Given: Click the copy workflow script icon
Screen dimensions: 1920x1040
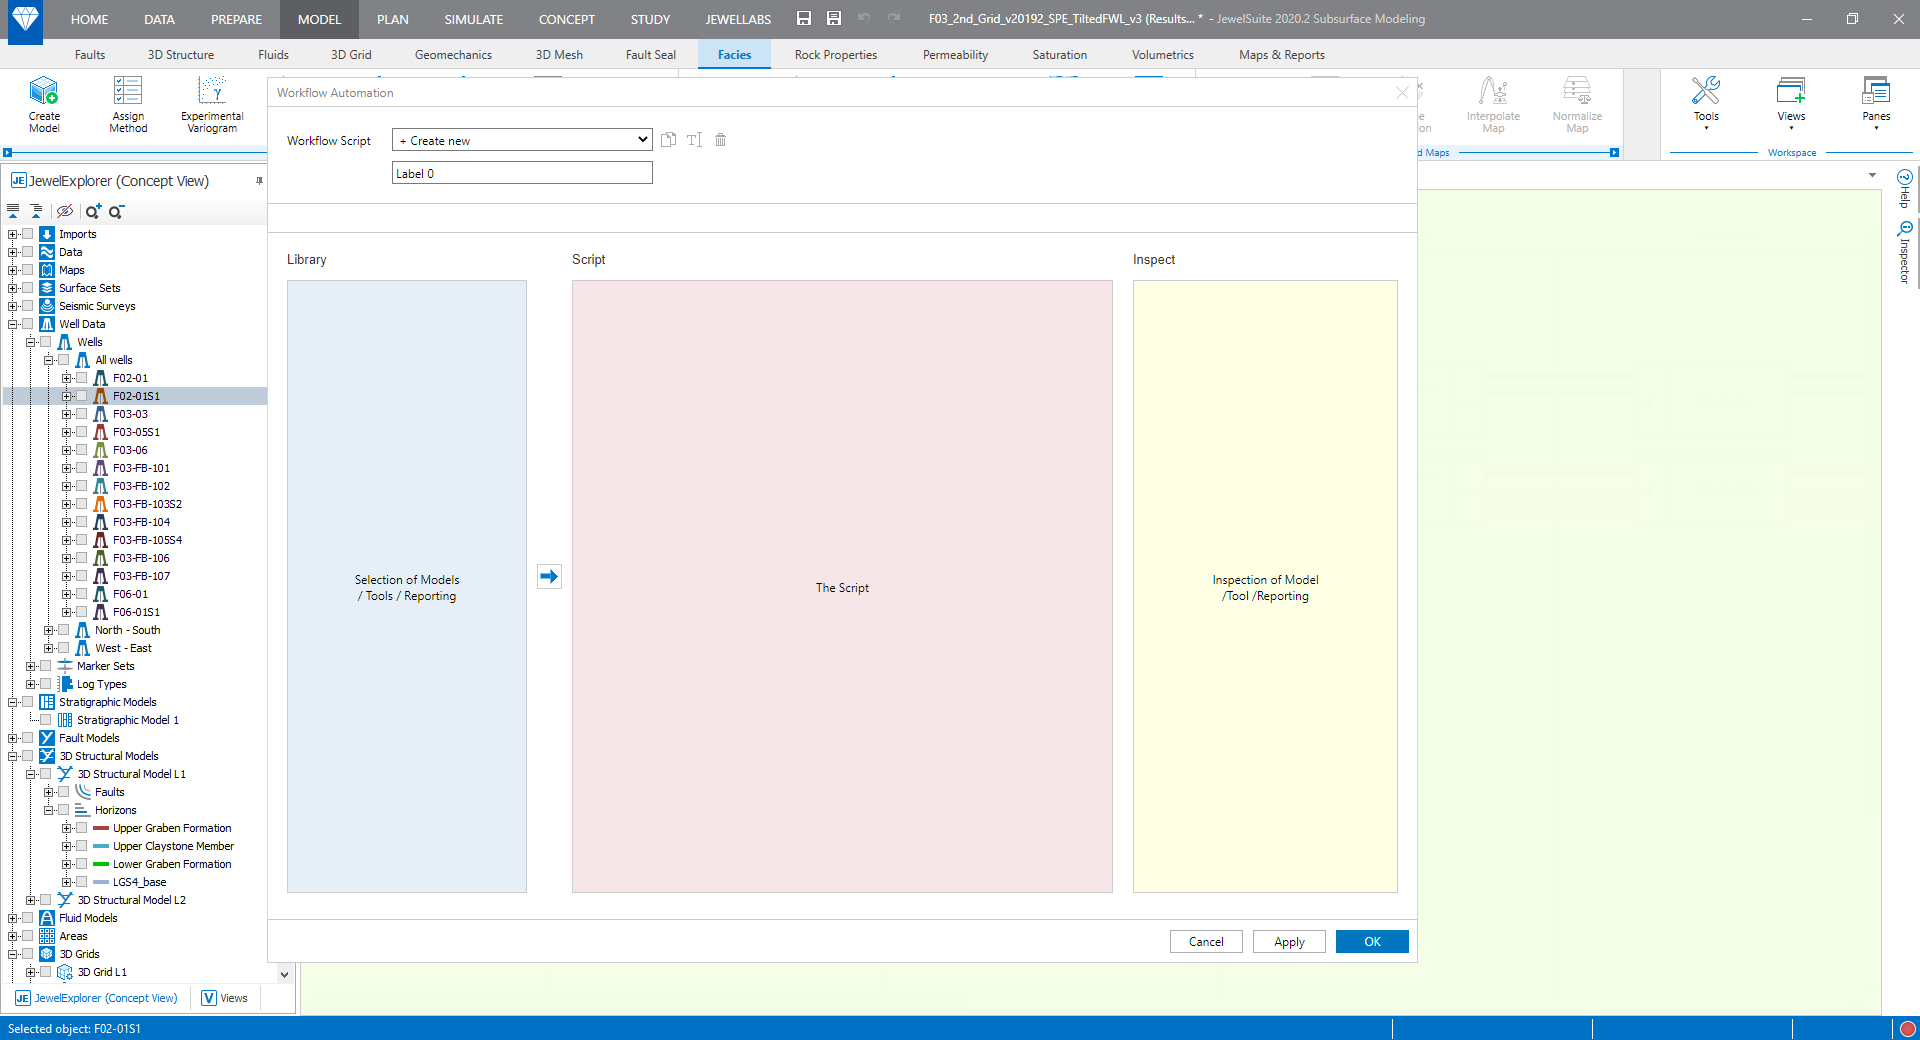Looking at the screenshot, I should (668, 140).
